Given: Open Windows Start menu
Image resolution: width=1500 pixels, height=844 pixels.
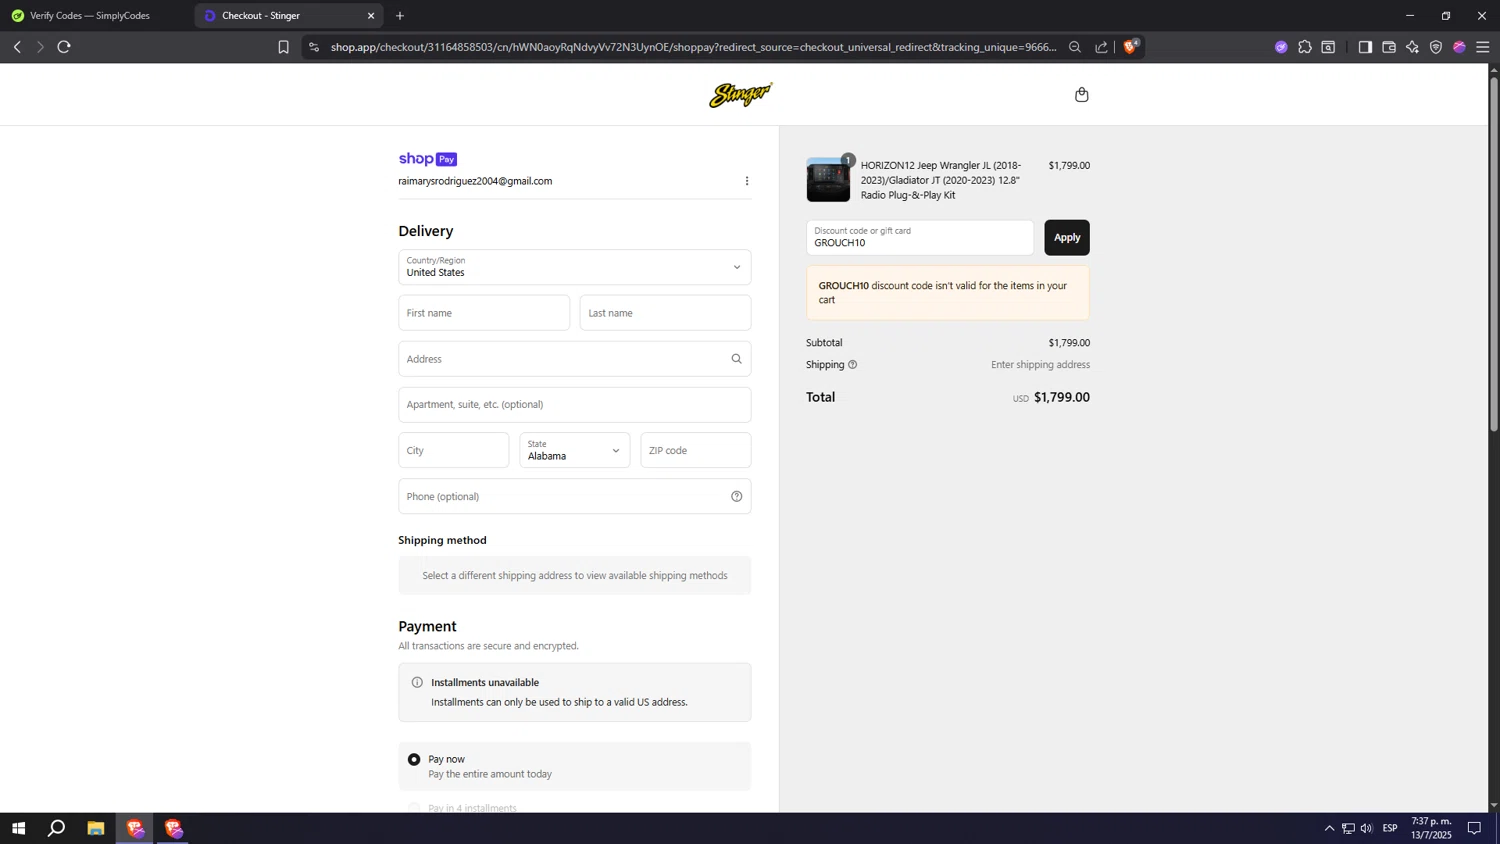Looking at the screenshot, I should coord(18,828).
